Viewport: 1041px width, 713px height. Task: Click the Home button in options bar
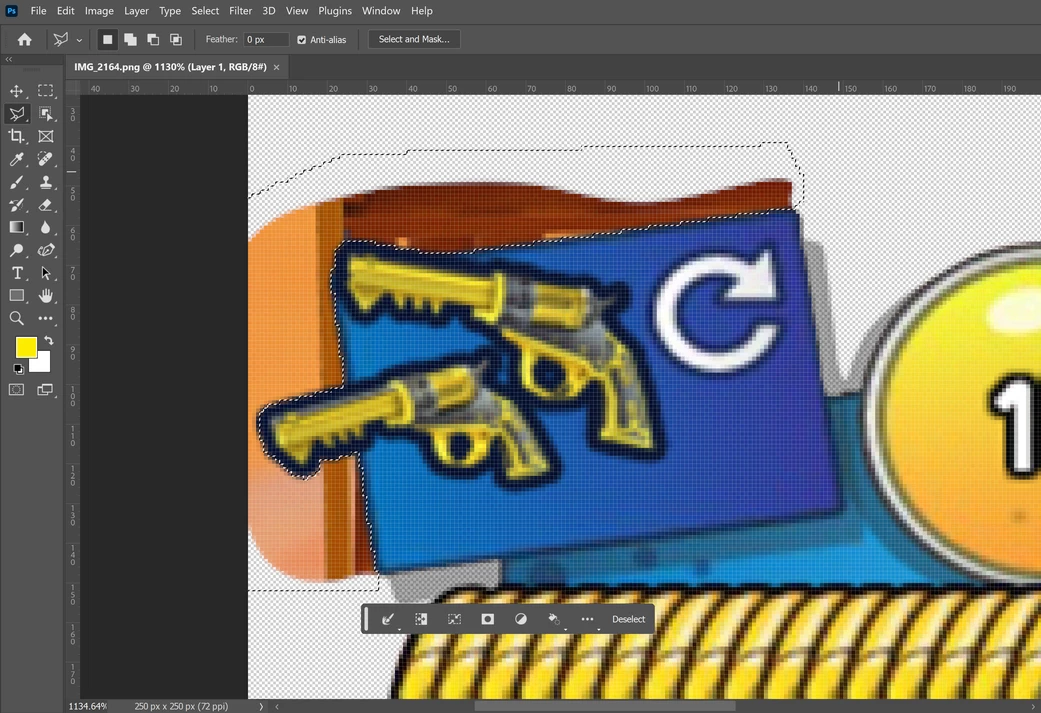25,39
